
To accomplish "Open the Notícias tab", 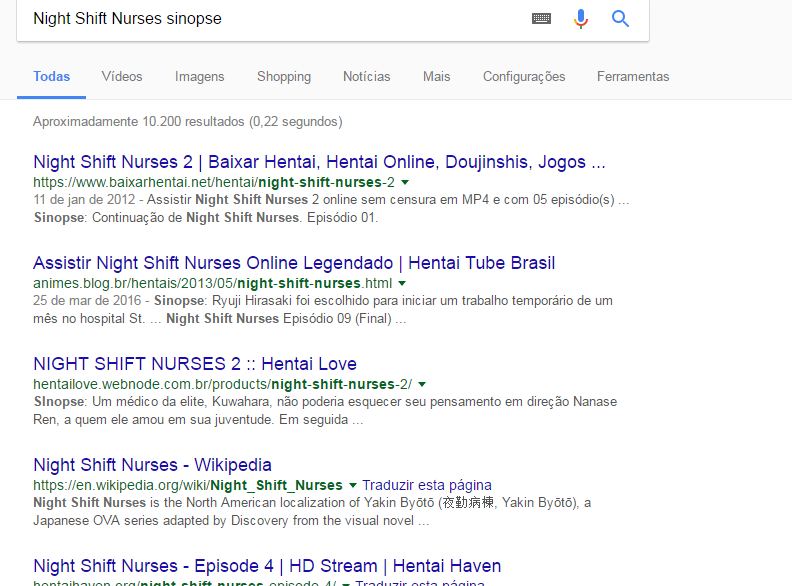I will [367, 76].
